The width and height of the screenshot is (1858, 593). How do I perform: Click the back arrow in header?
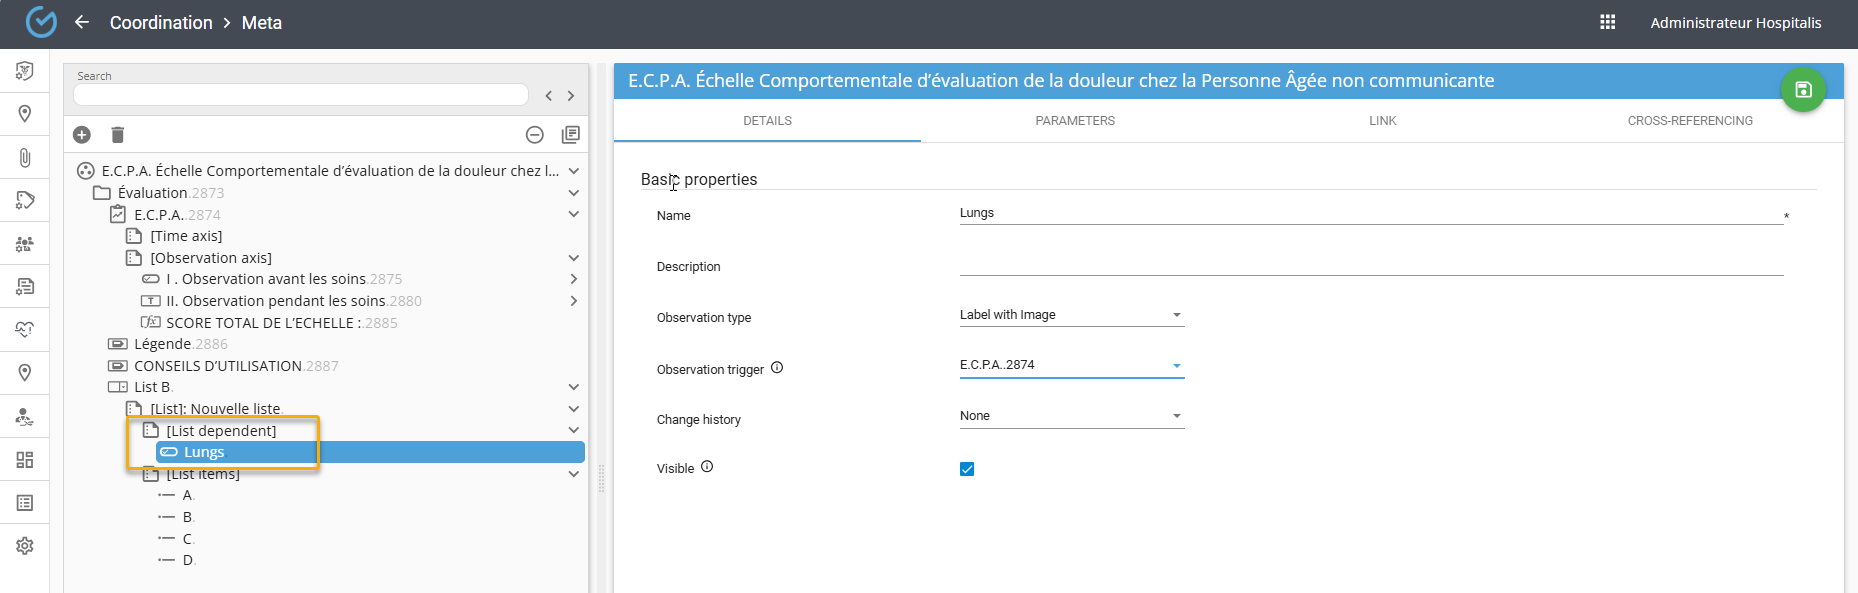click(x=82, y=22)
